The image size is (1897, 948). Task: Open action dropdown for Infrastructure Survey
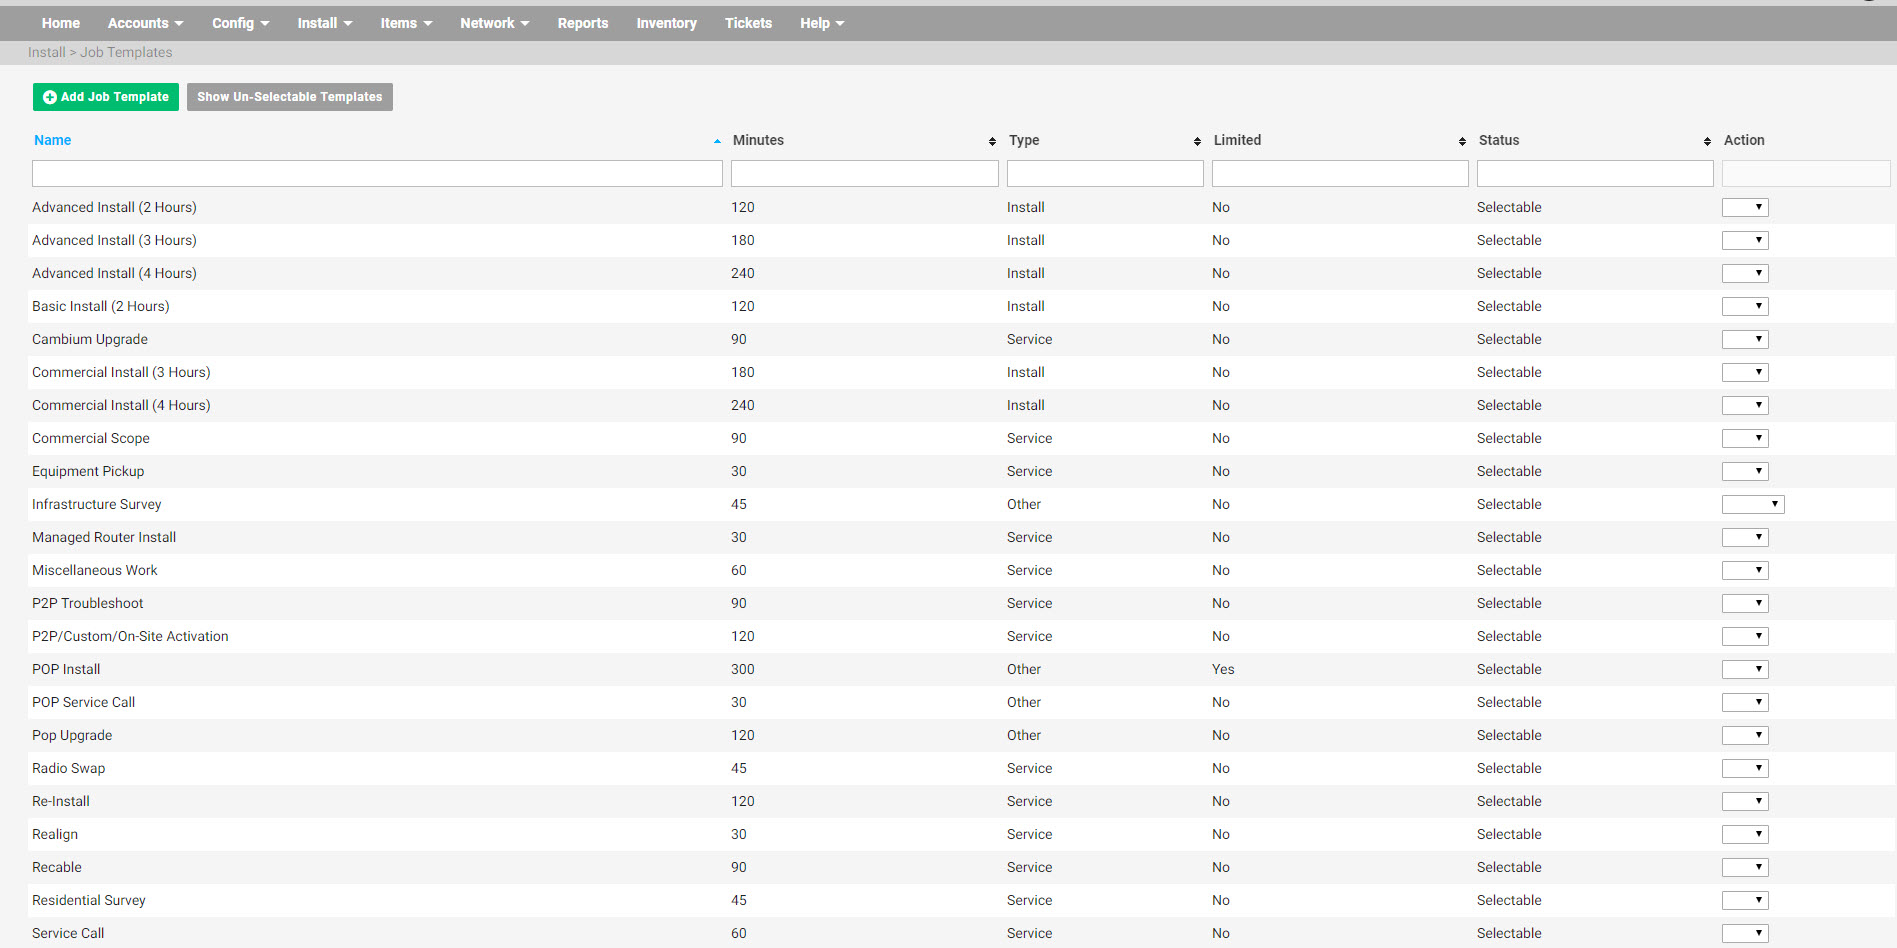[x=1753, y=504]
